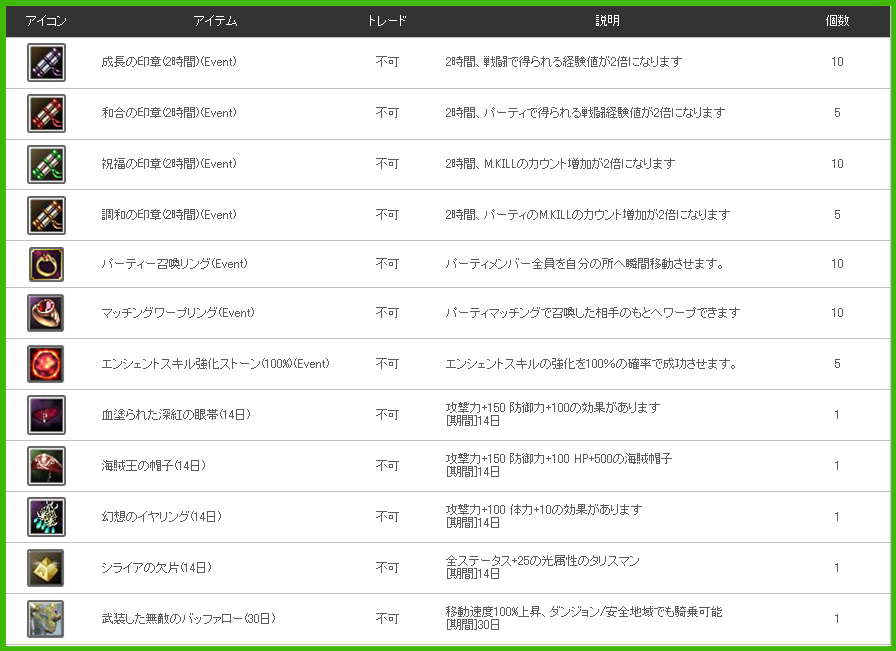Click description 2時間、パーティで得られる戦闘経験値が2倍になります
This screenshot has width=896, height=651.
[x=585, y=113]
